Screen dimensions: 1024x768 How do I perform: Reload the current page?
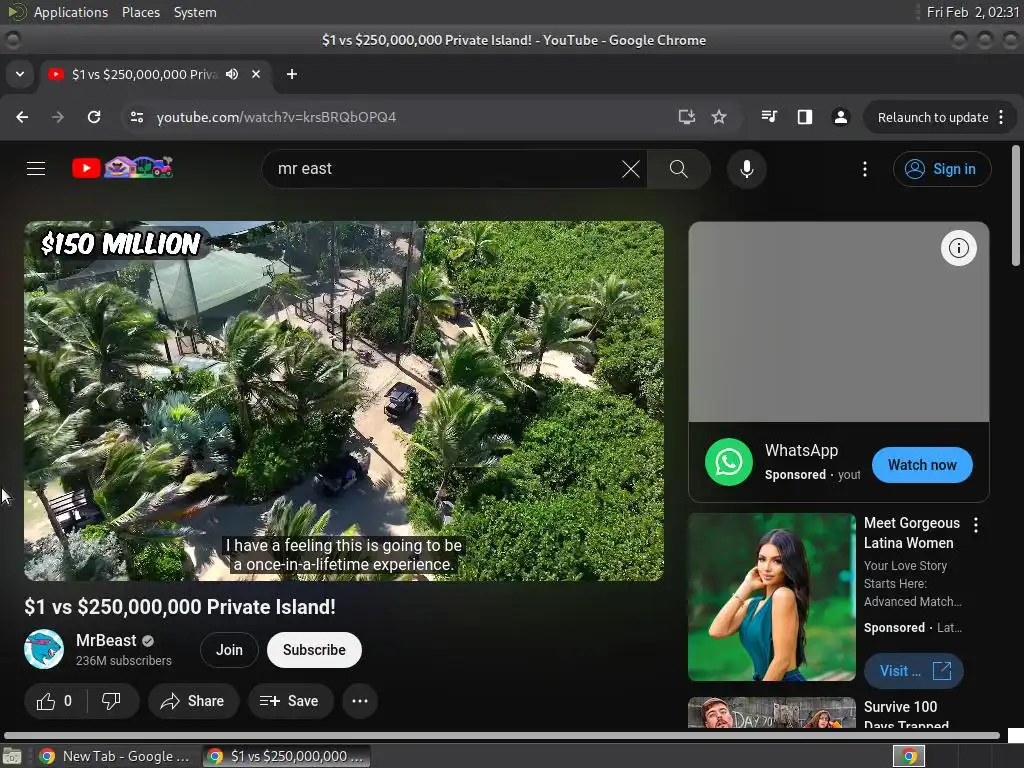point(94,117)
